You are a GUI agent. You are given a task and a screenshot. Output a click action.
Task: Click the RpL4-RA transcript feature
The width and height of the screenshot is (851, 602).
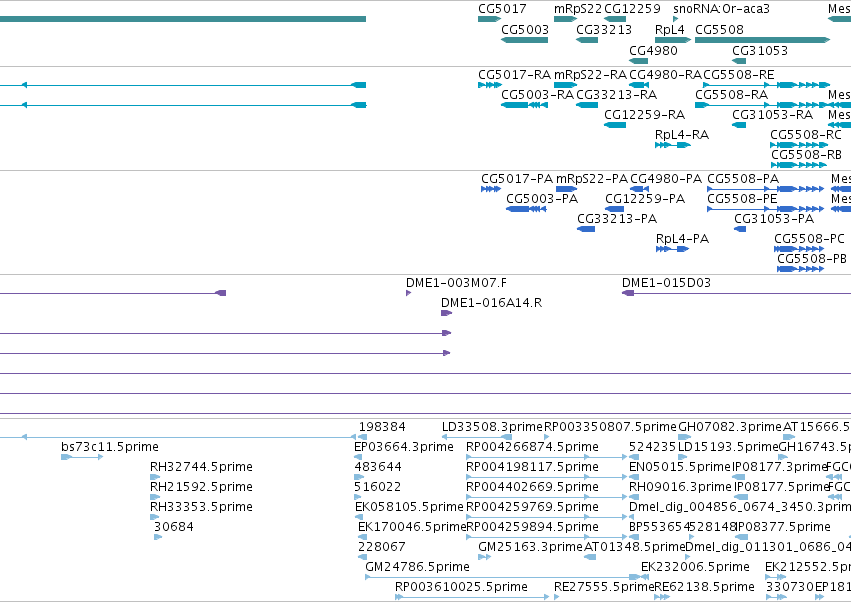672,145
